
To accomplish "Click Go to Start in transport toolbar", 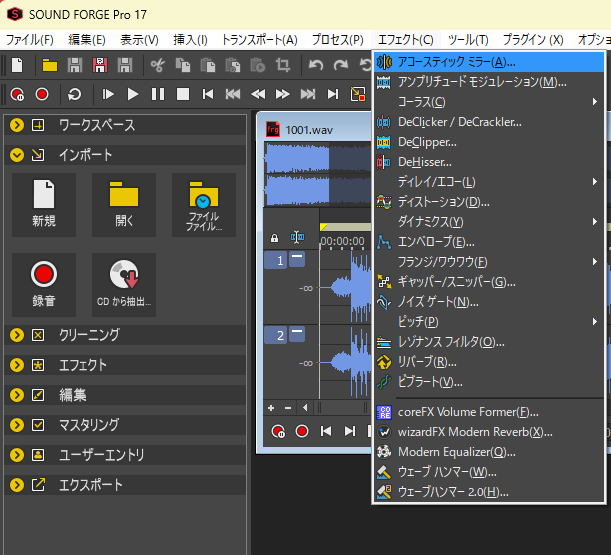I will pyautogui.click(x=208, y=94).
